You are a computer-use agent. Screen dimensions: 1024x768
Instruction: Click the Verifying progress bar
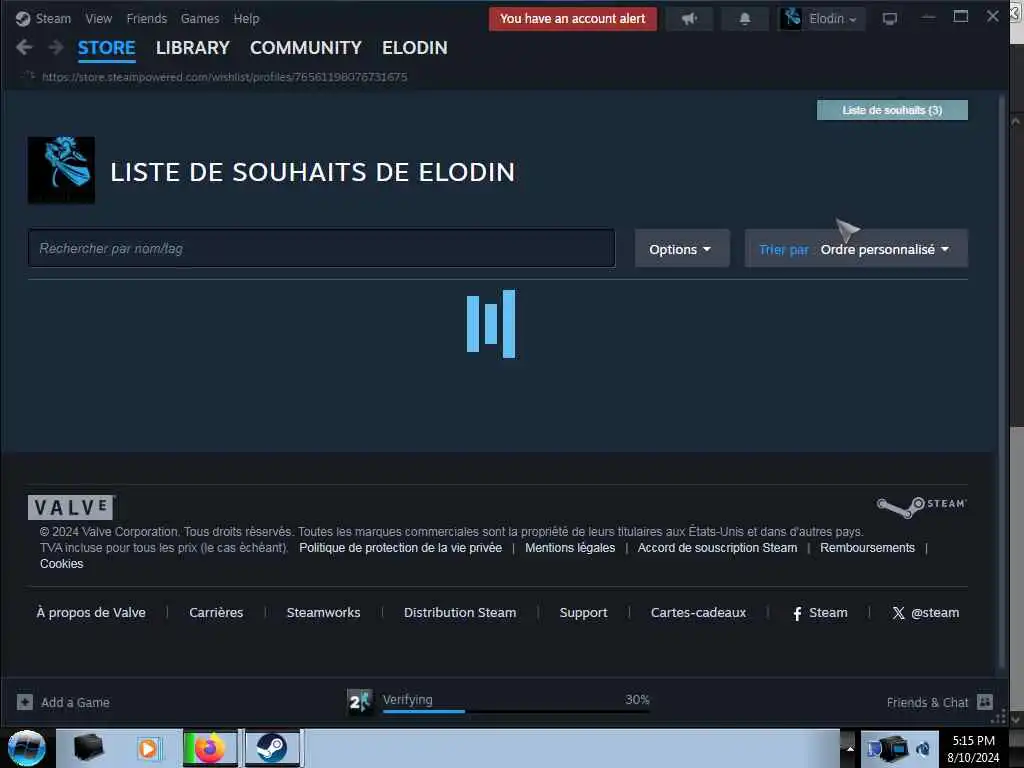pos(516,711)
